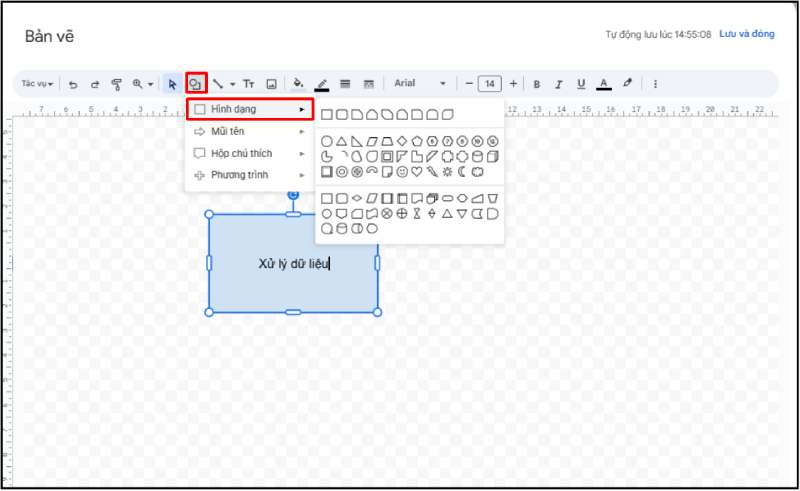Open the zoom level dropdown
800x491 pixels.
click(x=143, y=84)
